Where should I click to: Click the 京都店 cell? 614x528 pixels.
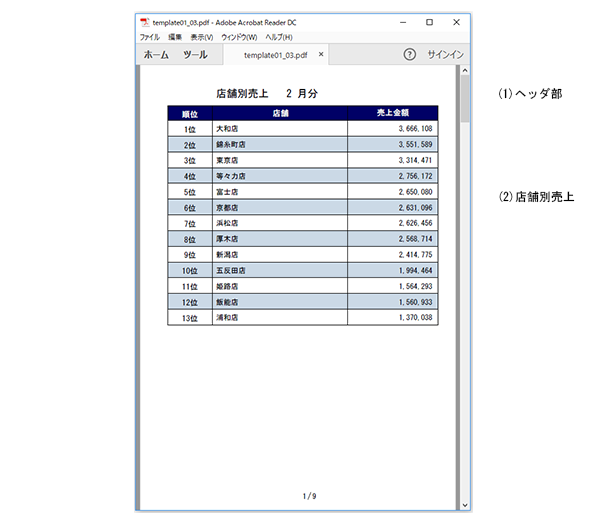280,208
